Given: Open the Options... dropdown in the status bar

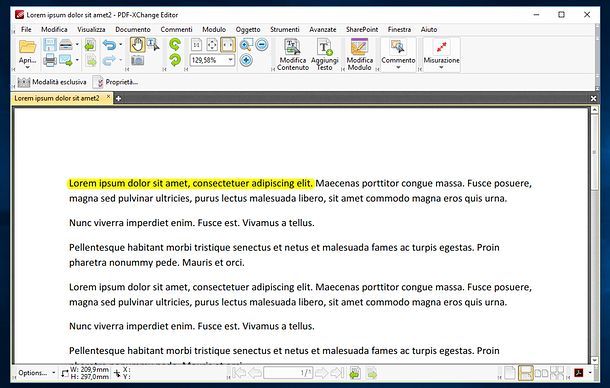Looking at the screenshot, I should (36, 372).
